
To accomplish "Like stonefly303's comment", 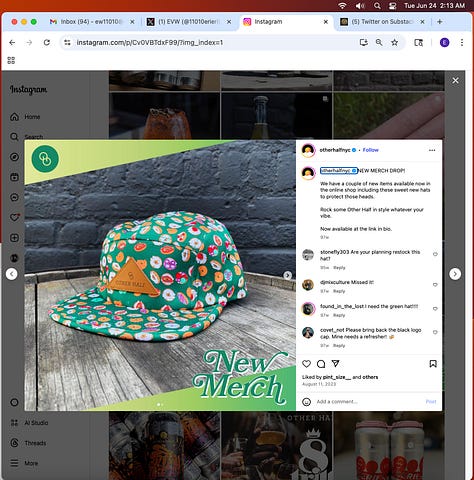I will pyautogui.click(x=435, y=254).
